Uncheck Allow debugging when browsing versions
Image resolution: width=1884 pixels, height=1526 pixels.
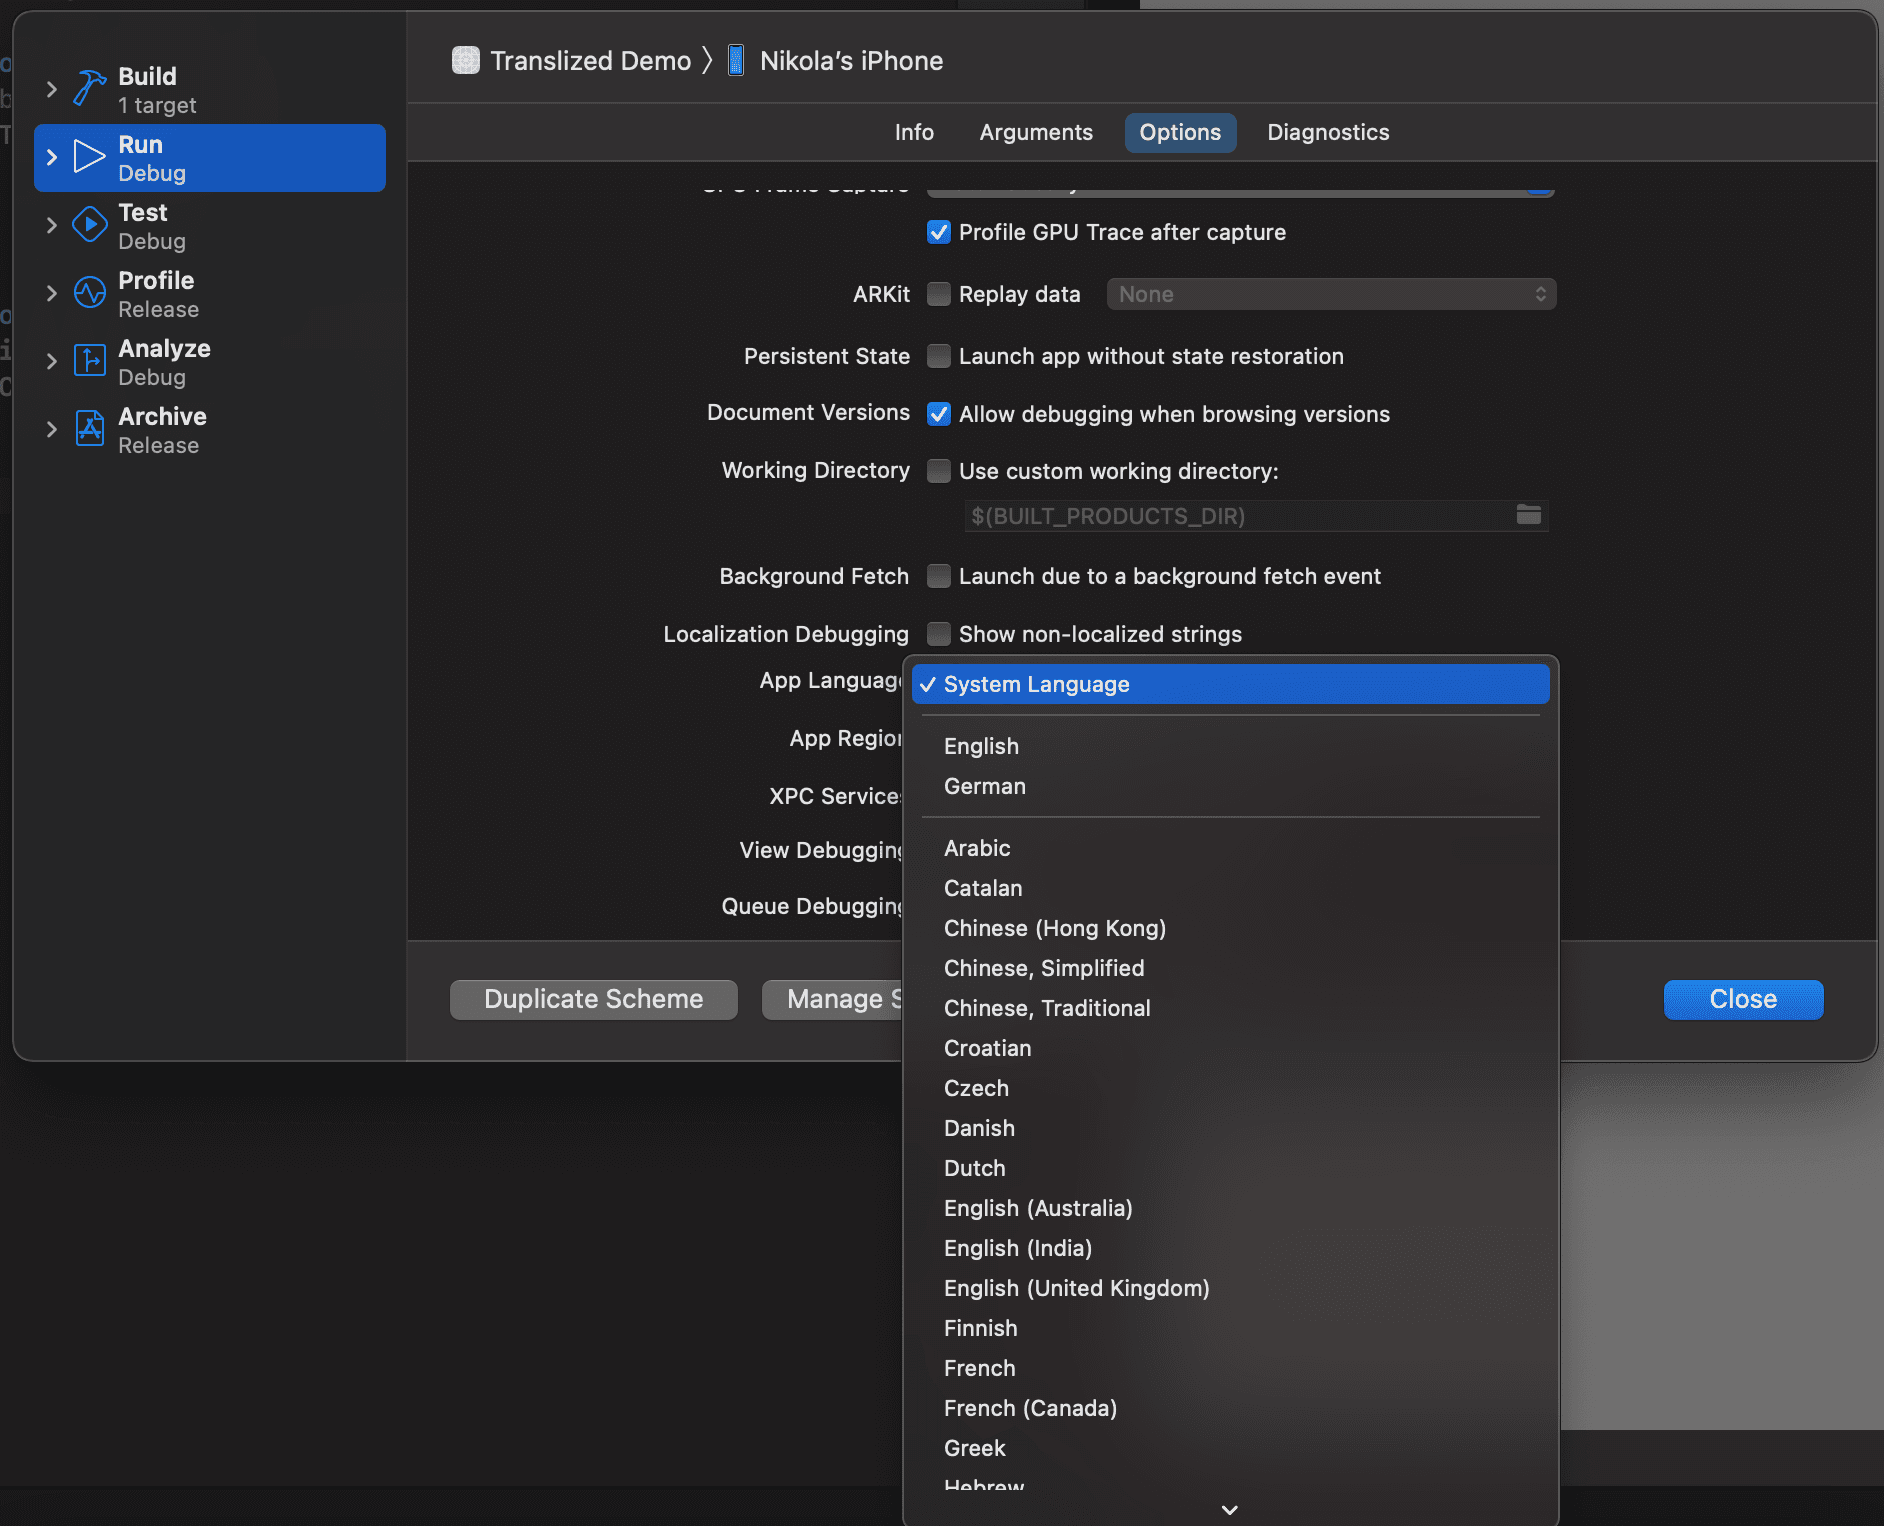click(939, 414)
